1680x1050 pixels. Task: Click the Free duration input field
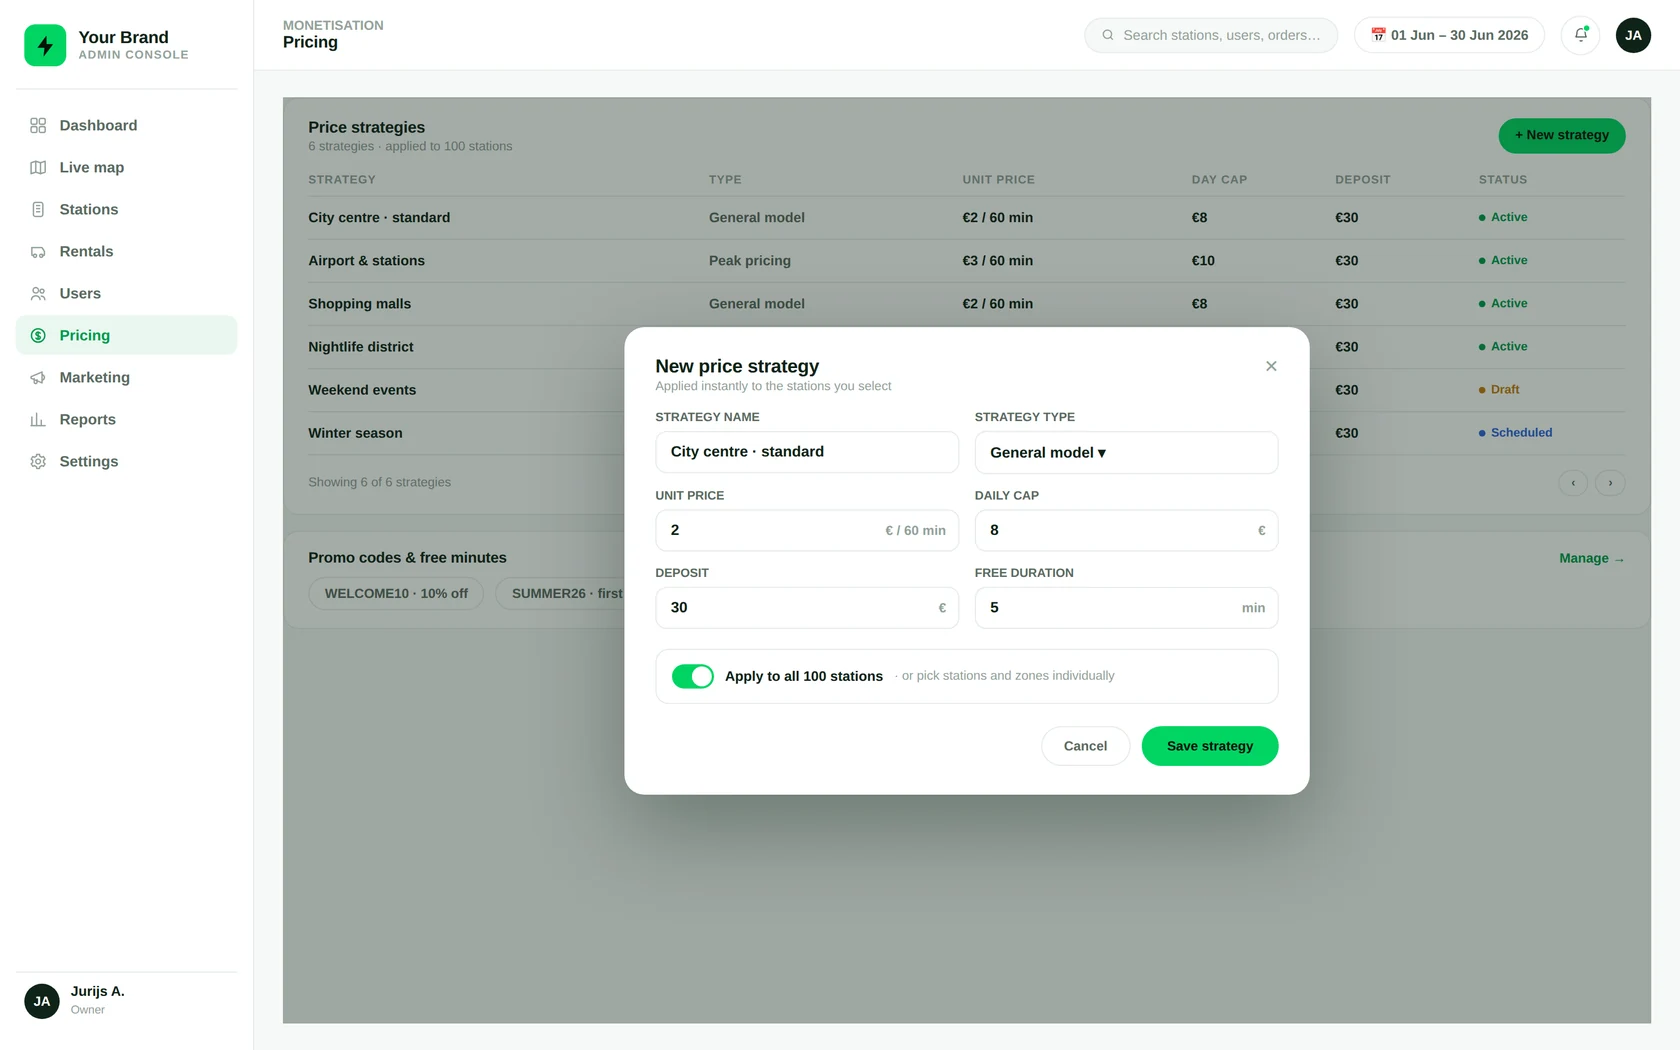(1126, 607)
